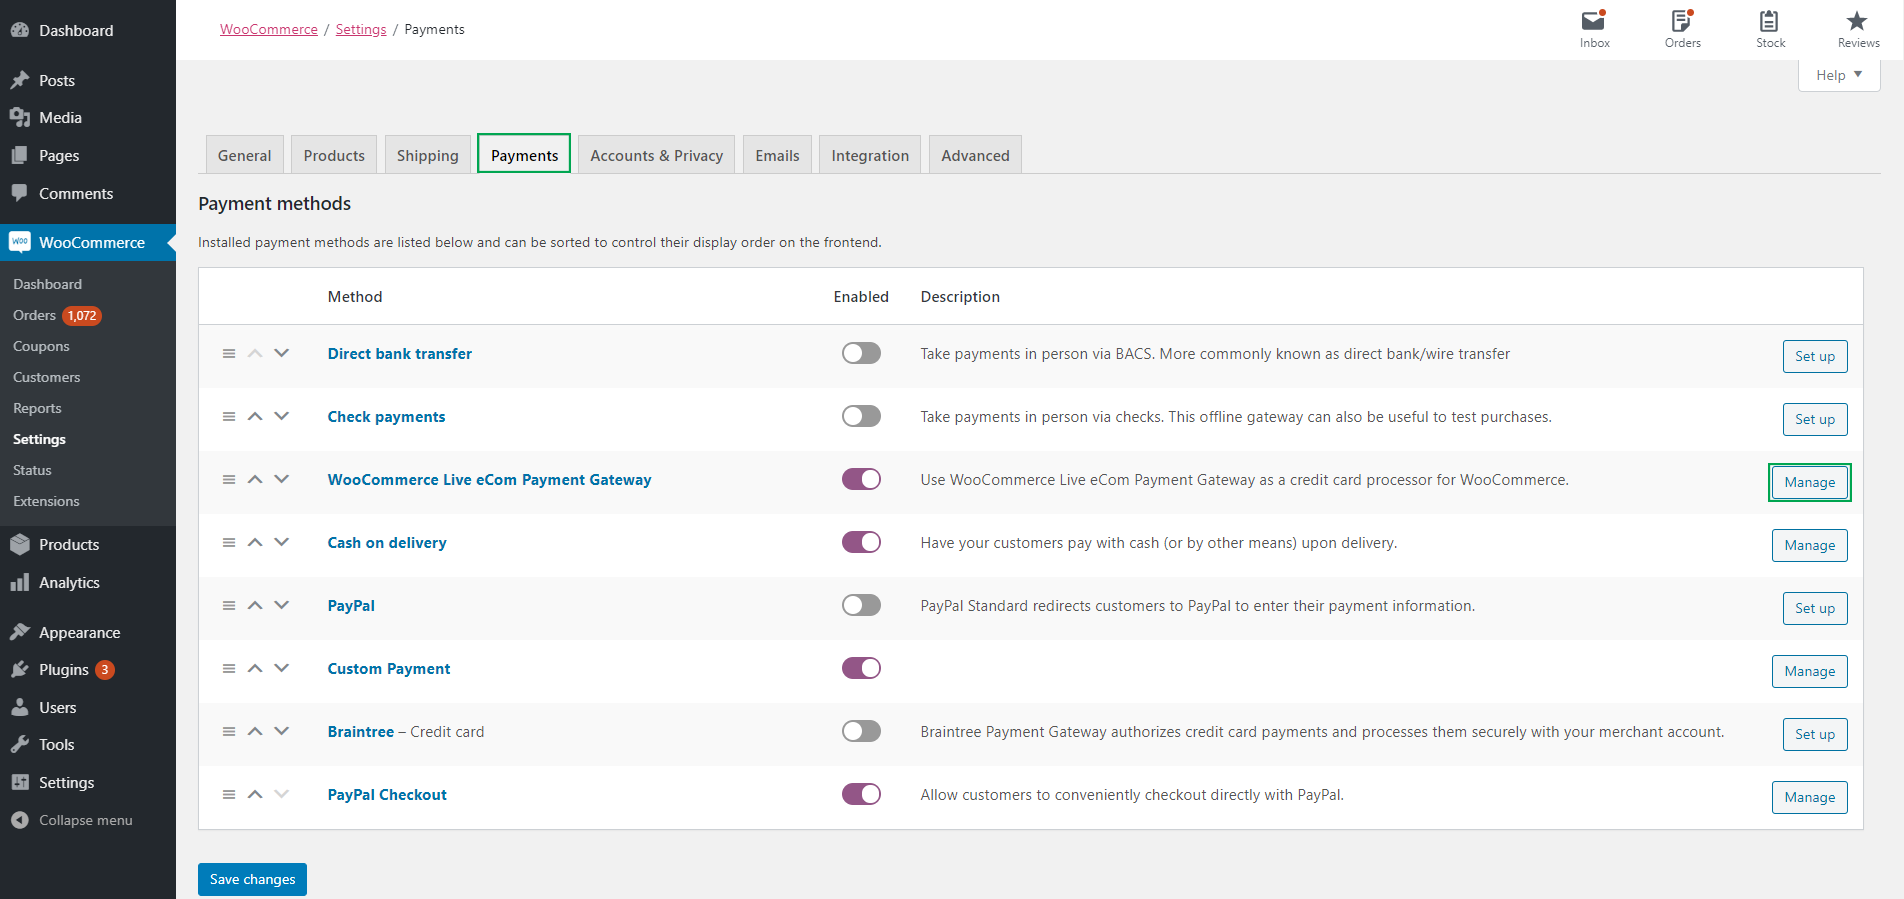Move Cash on delivery down
The width and height of the screenshot is (1904, 899).
pyautogui.click(x=282, y=542)
